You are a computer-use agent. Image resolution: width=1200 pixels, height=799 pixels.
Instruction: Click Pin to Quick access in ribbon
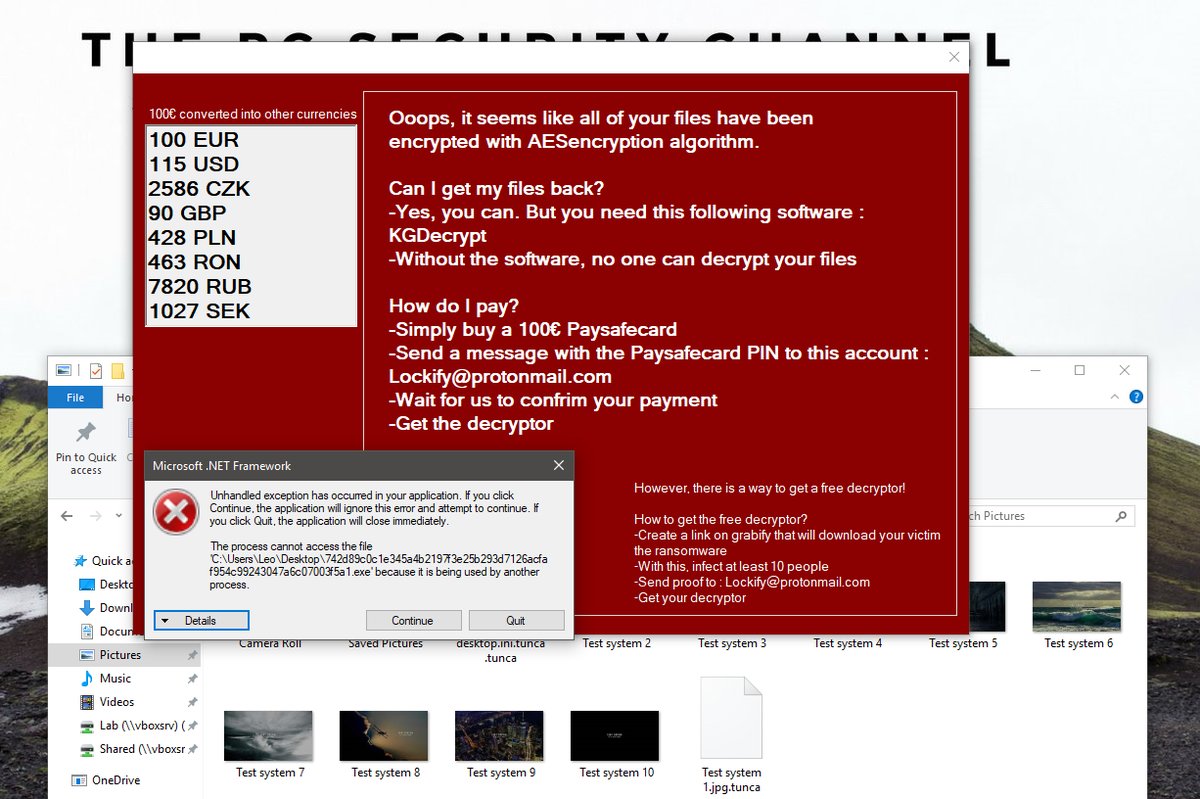86,446
